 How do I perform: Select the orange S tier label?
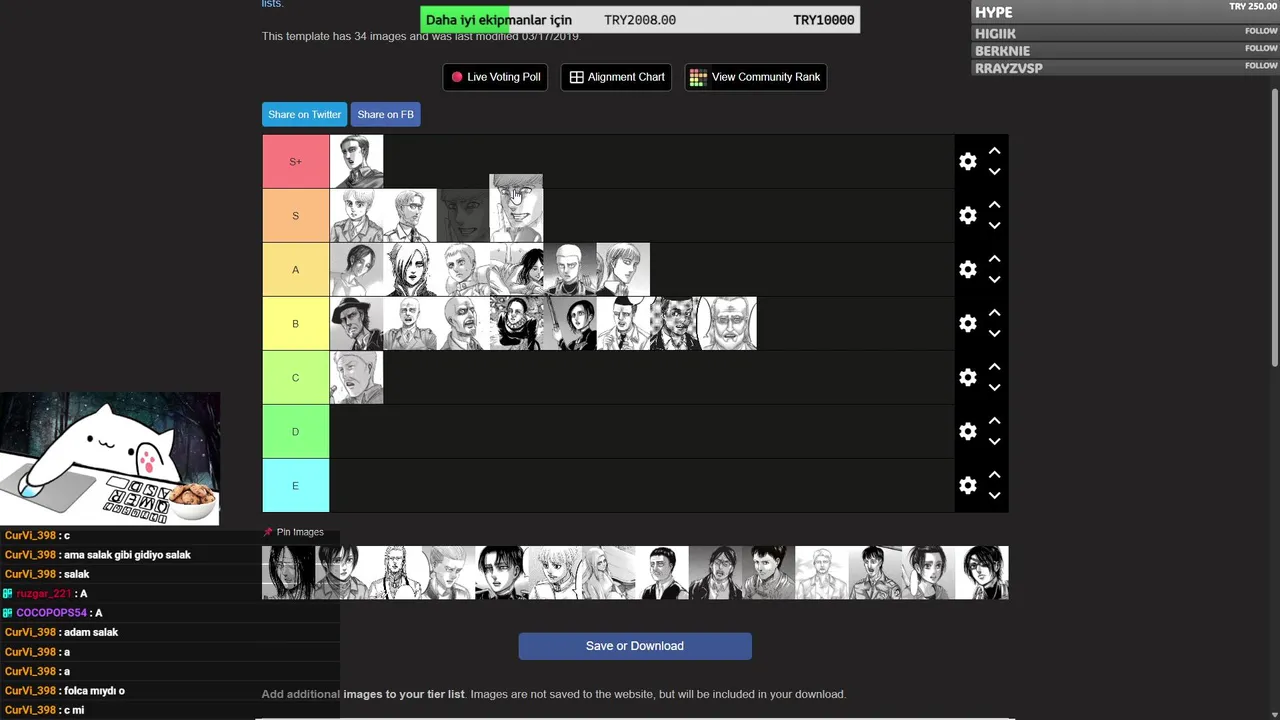(x=295, y=215)
